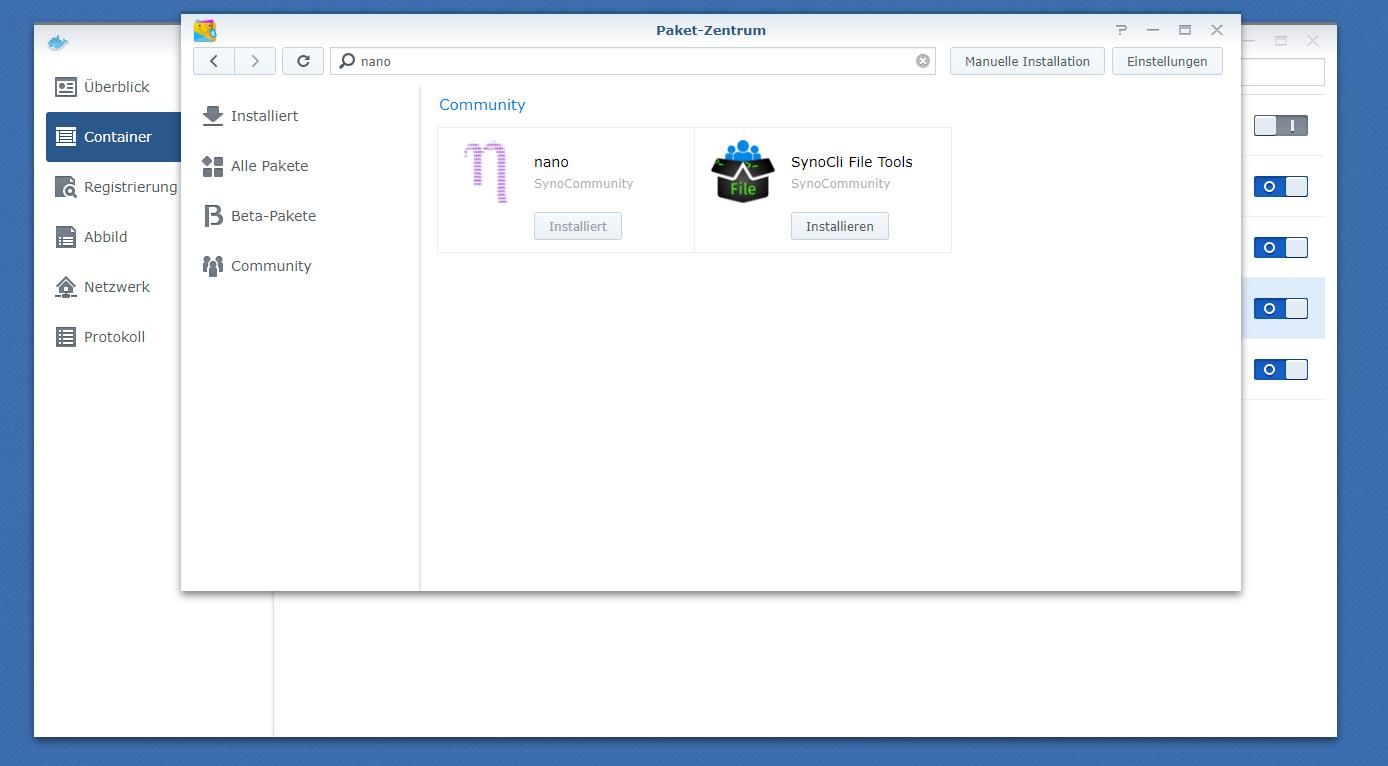Open Einstellungen of Paket-Zentrum
The image size is (1388, 766).
[1167, 61]
